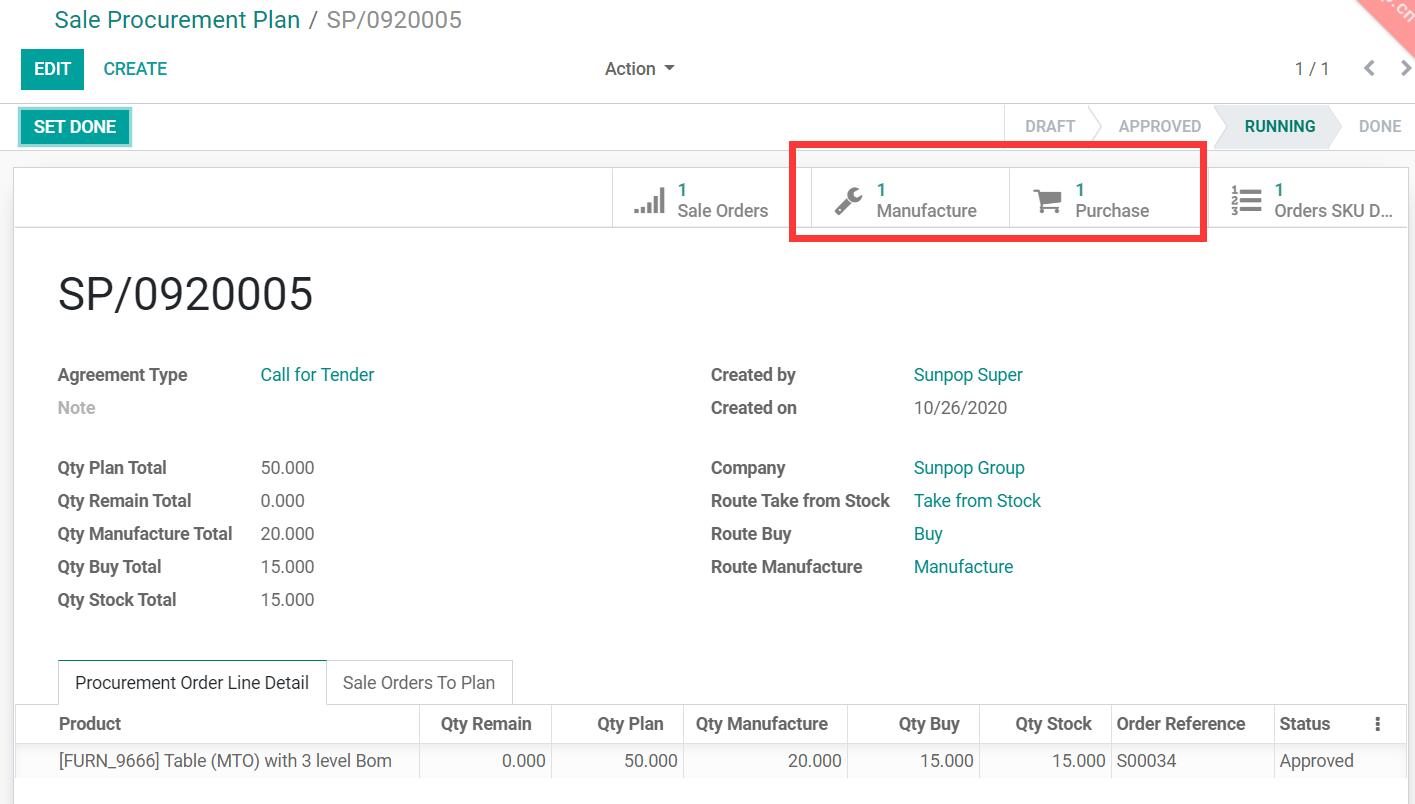1415x804 pixels.
Task: Open the Call for Tender link
Action: point(317,375)
